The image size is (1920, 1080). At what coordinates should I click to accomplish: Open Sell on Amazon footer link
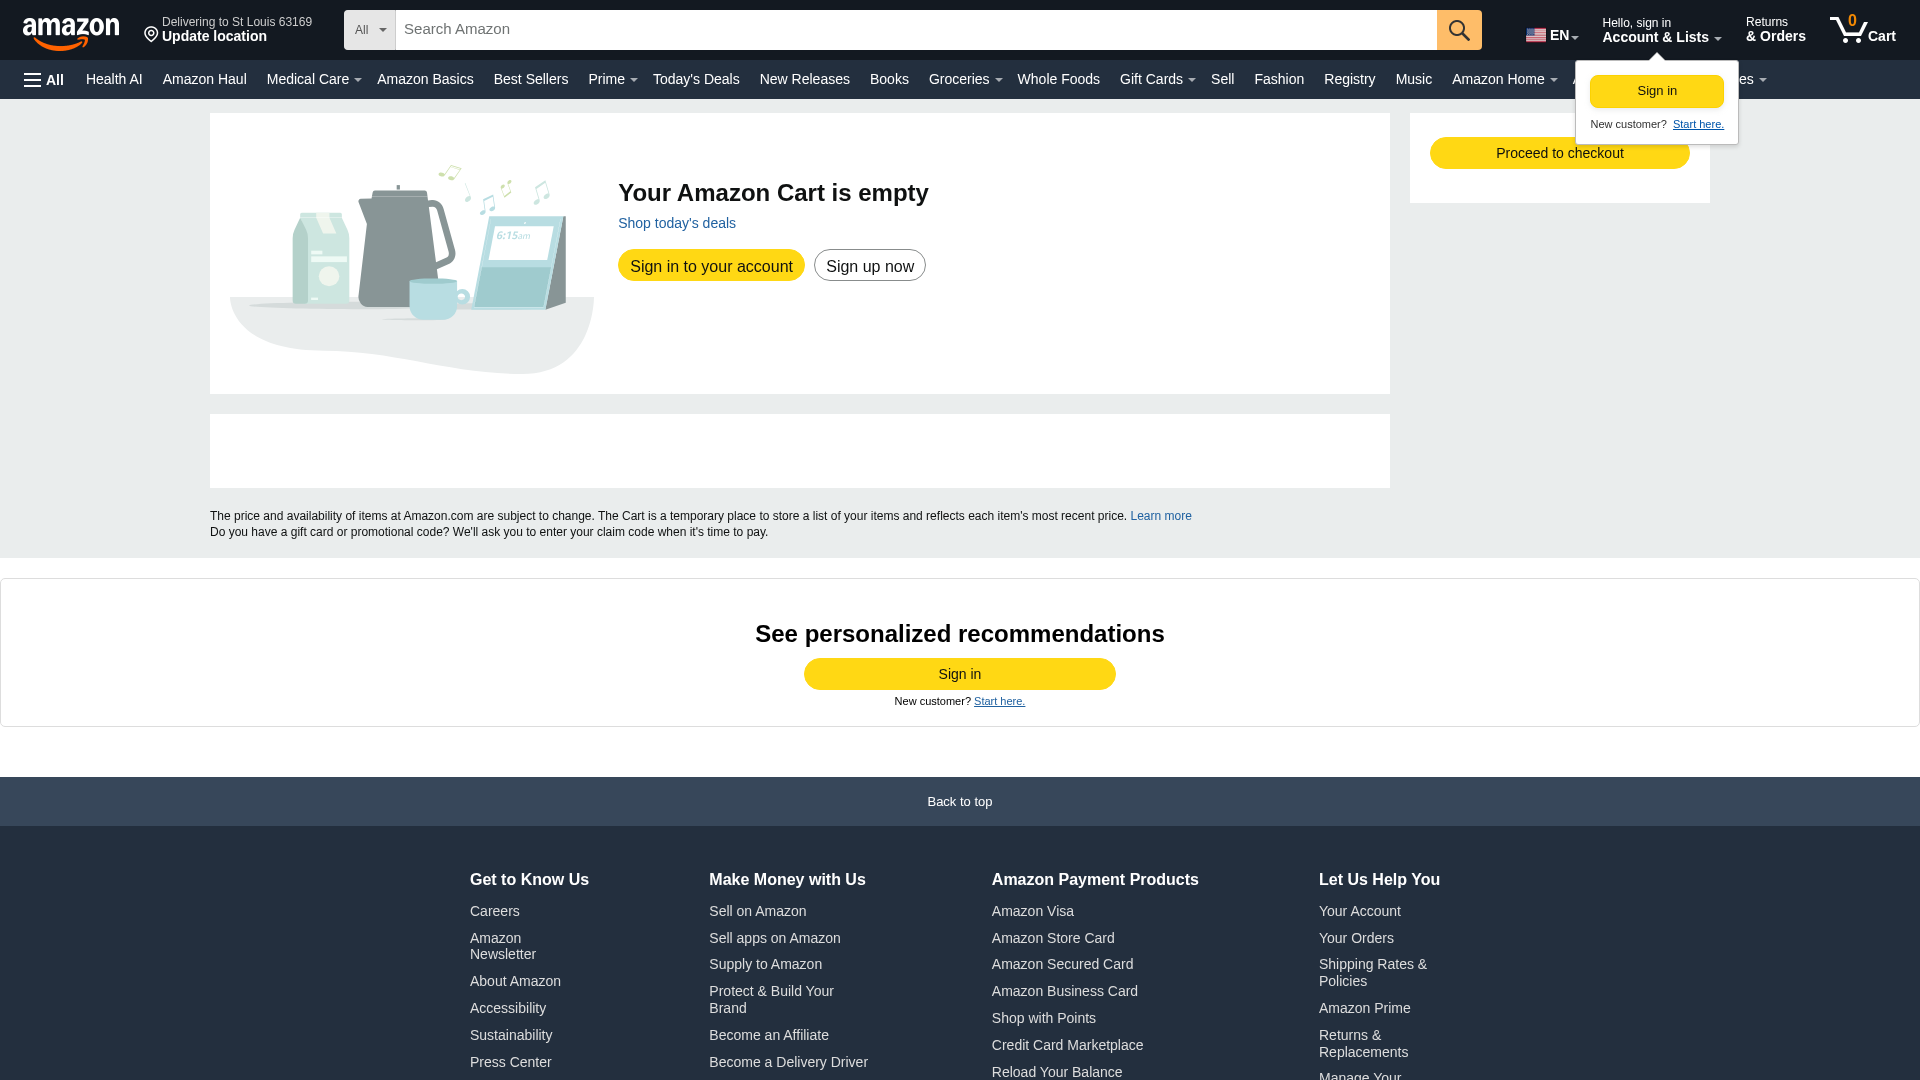757,911
